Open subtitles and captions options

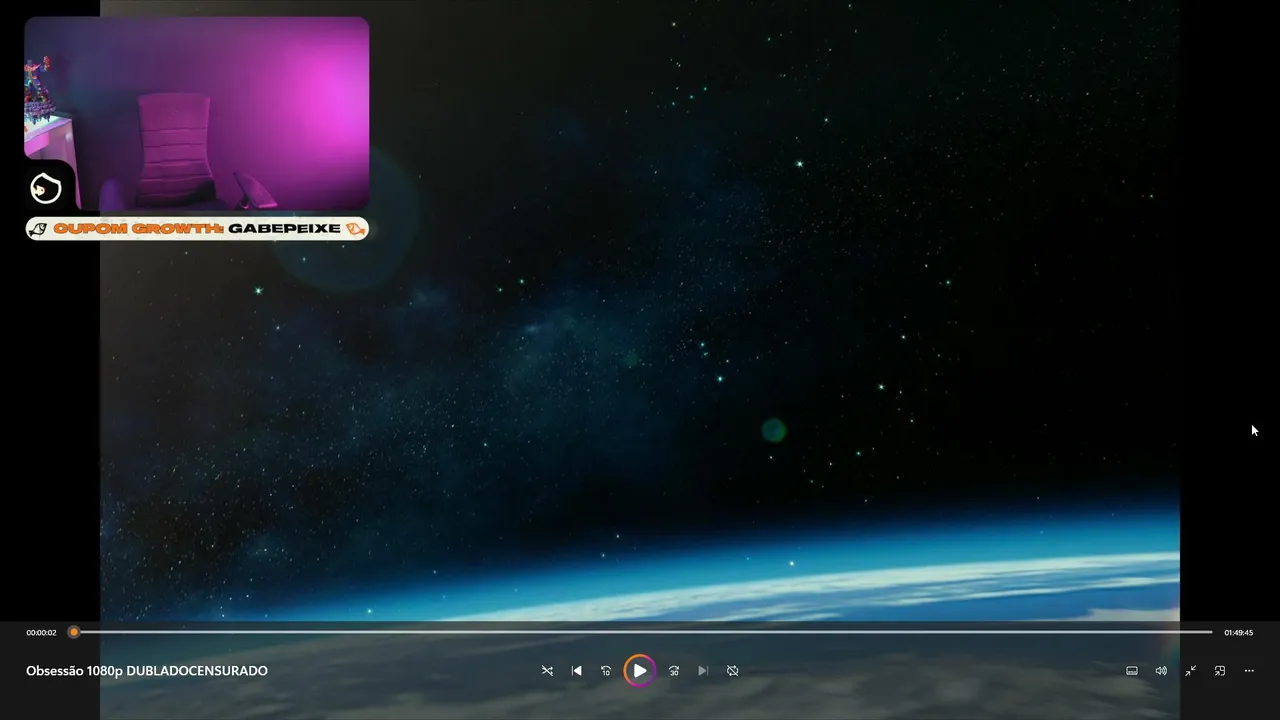[1132, 671]
